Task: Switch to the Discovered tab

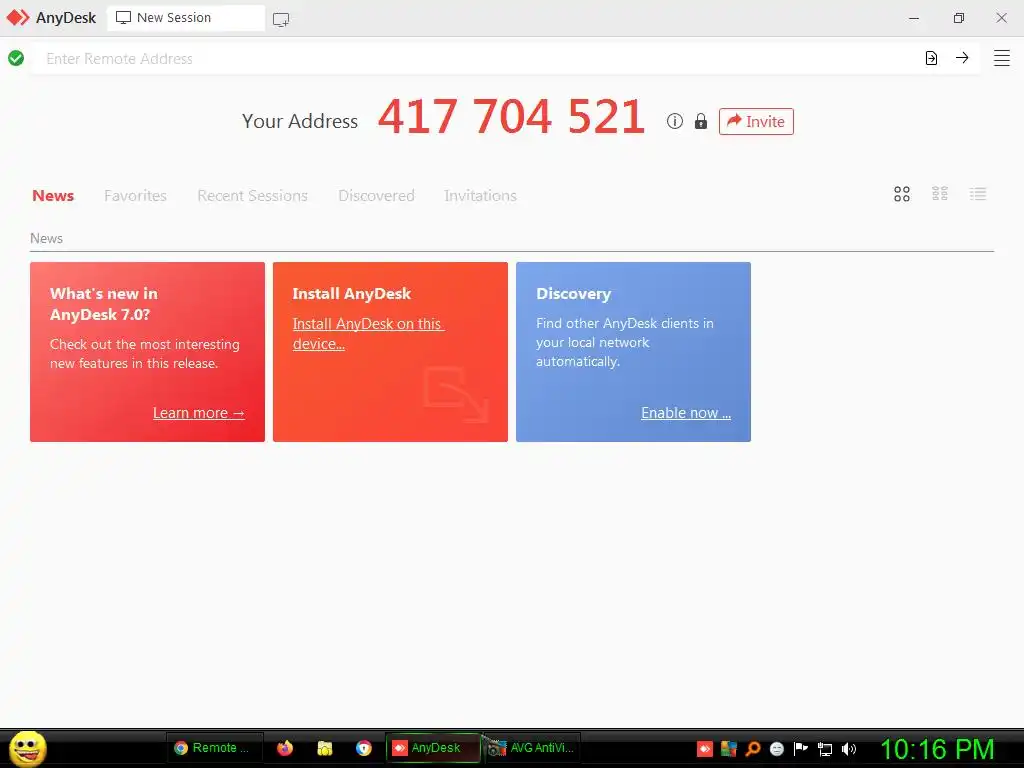Action: (376, 195)
